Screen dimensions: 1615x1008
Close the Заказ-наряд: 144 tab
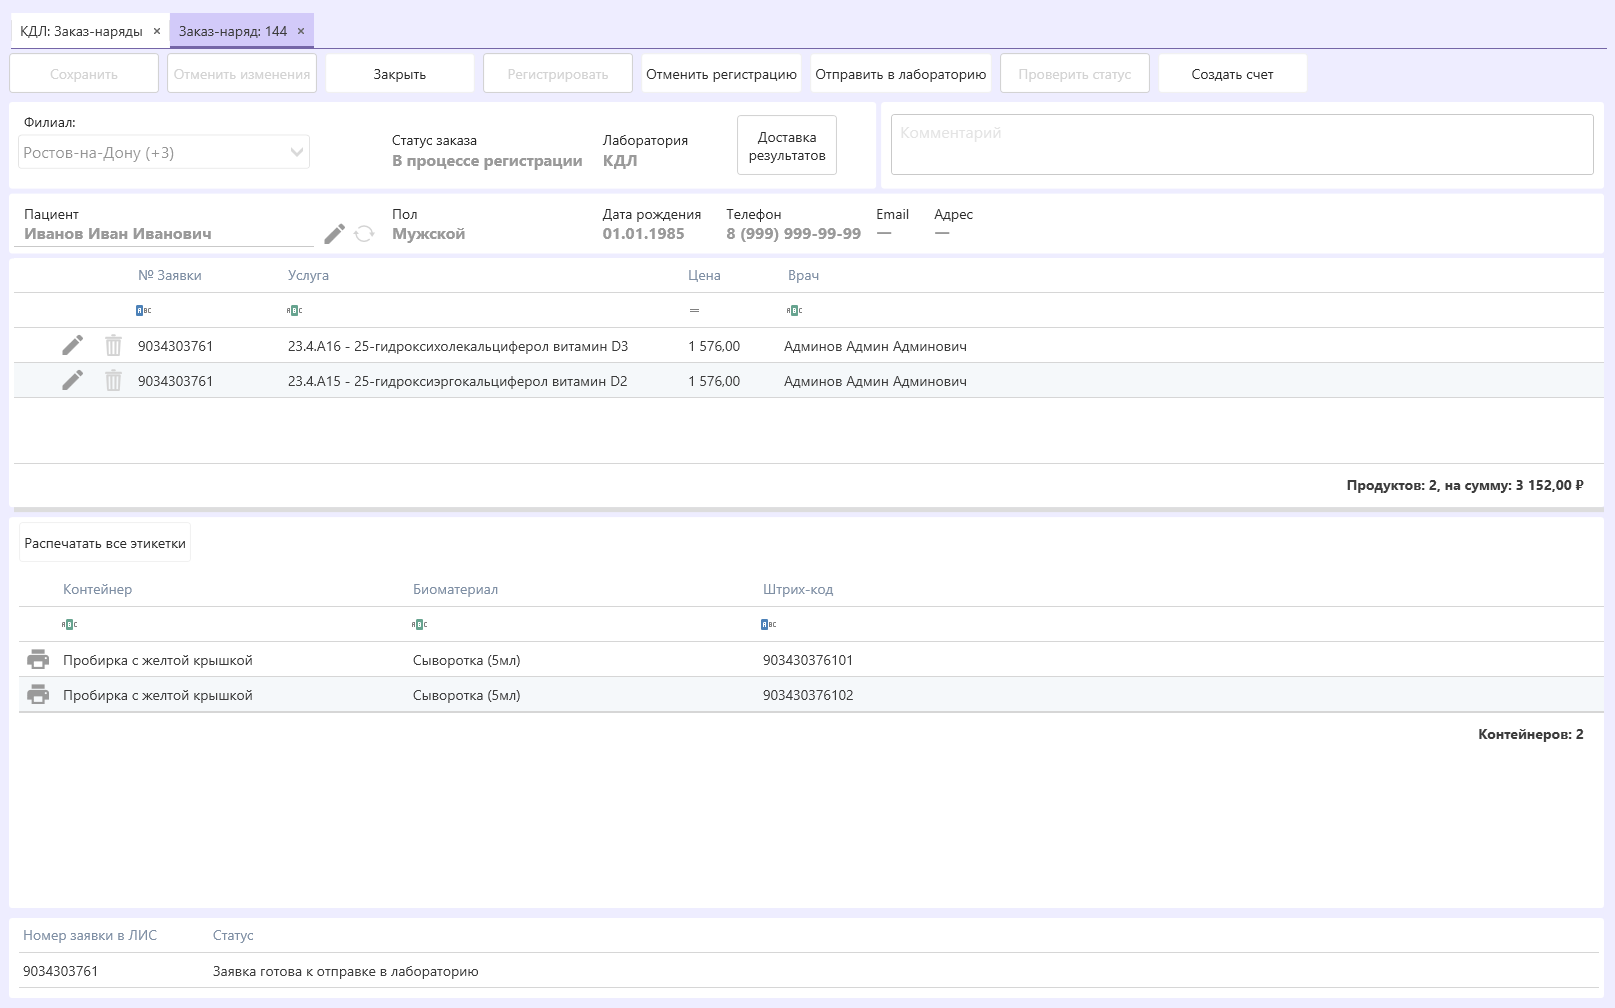point(301,31)
